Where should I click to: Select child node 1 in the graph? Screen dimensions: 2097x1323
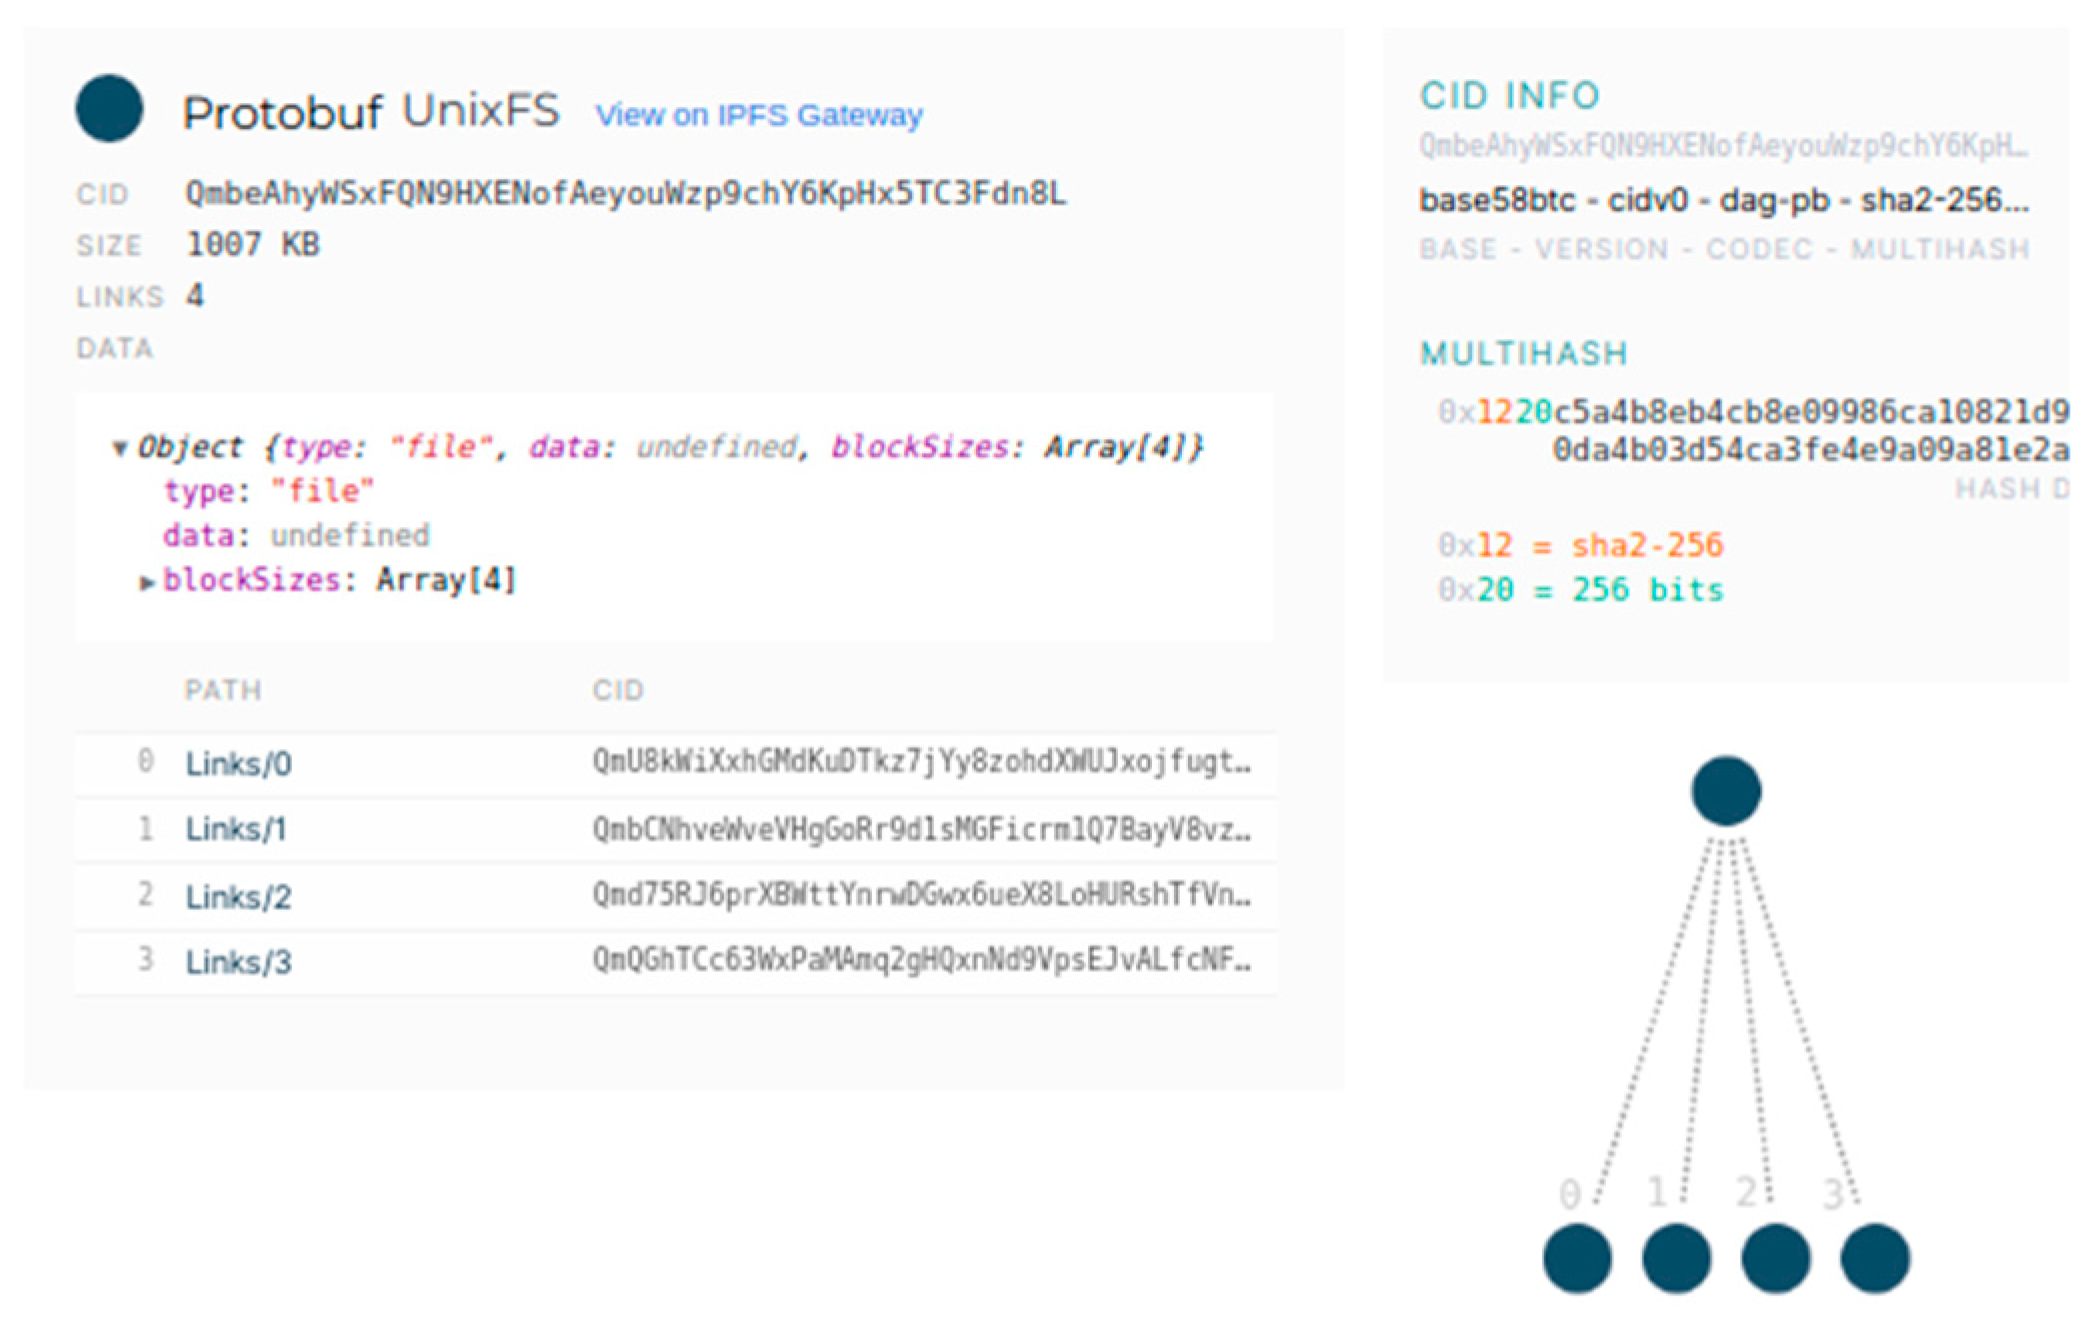point(1676,1258)
